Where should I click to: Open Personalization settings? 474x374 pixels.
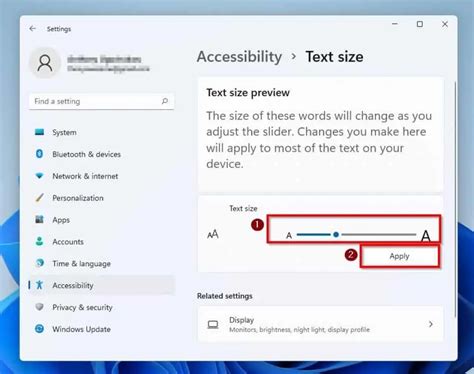[x=102, y=198]
